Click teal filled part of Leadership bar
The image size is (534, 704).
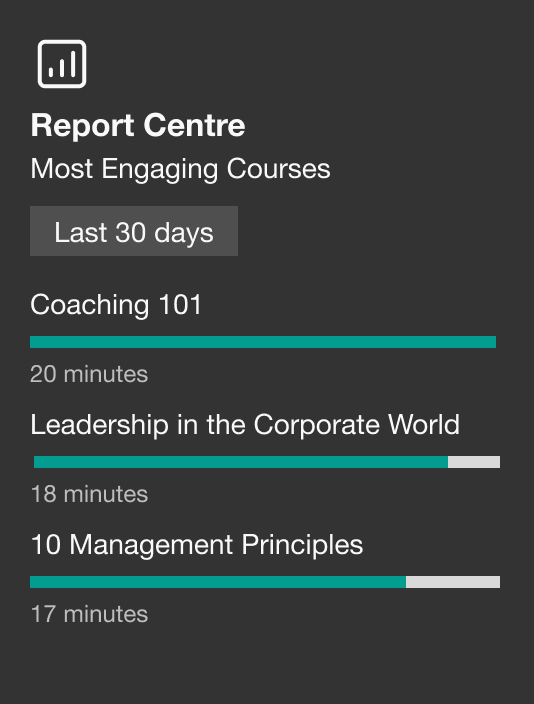[241, 462]
